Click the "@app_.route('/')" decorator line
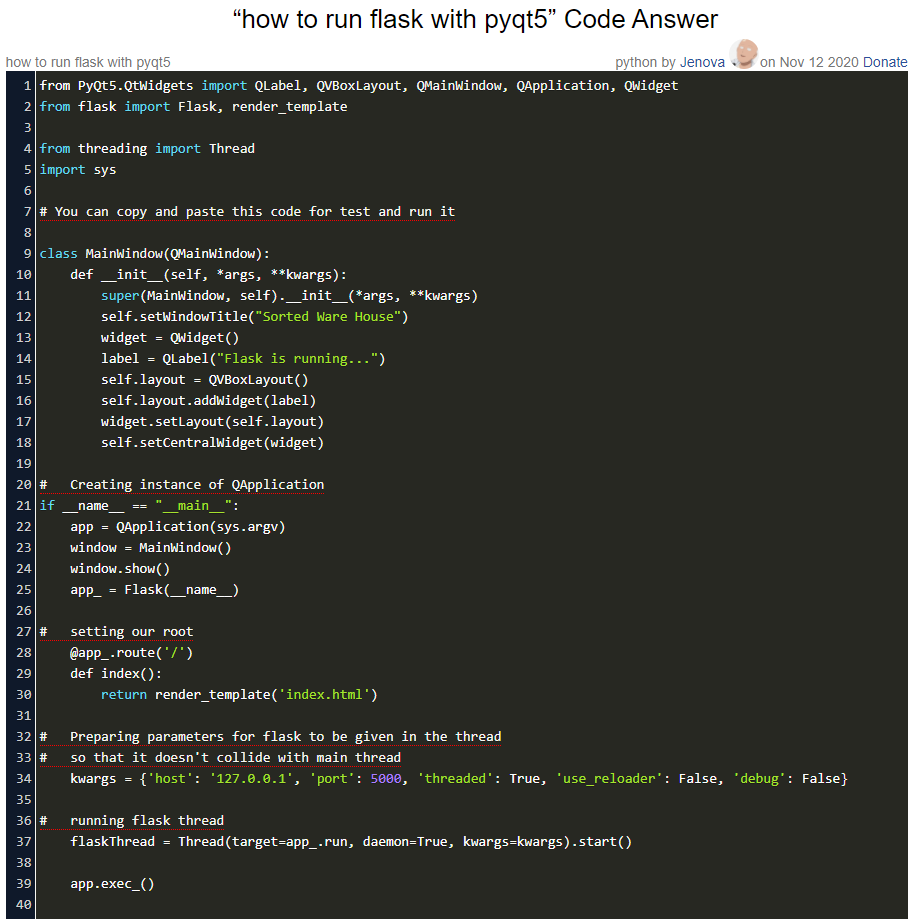 click(131, 653)
